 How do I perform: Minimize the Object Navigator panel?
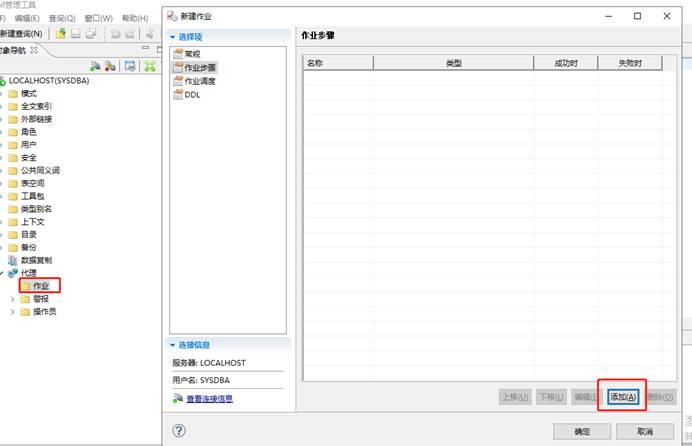[146, 48]
